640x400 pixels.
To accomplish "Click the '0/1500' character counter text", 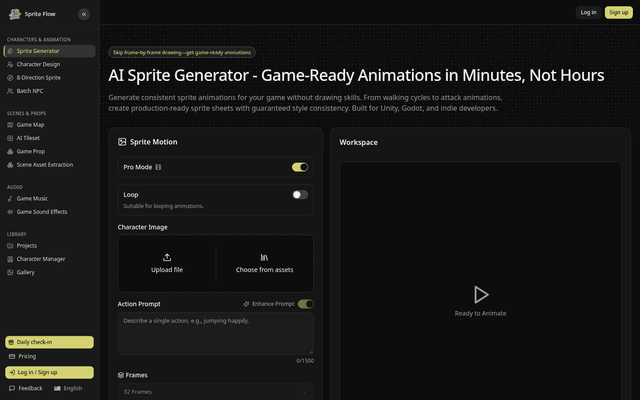I will (x=305, y=361).
